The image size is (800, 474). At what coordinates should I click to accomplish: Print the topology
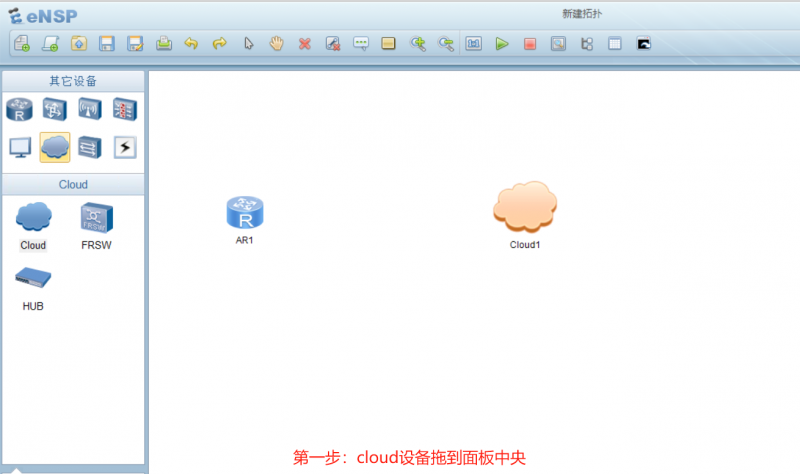coord(164,44)
